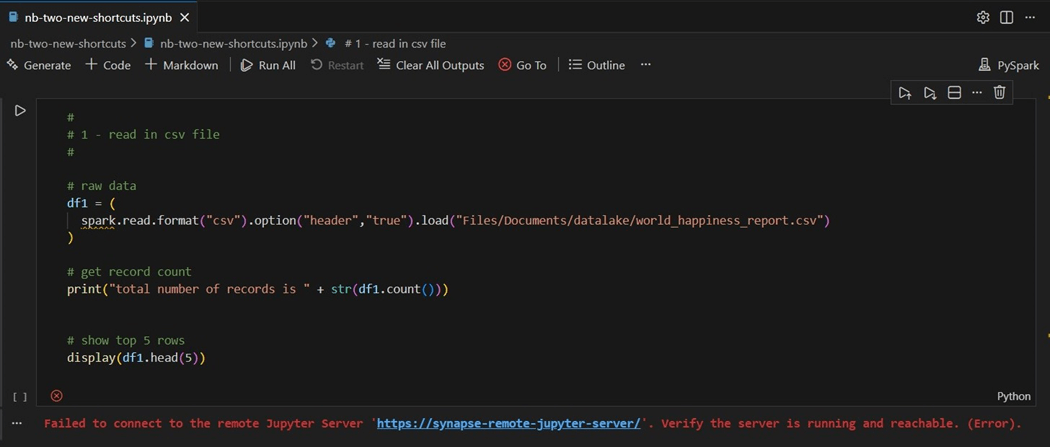Click nb-two-new-shortcuts.ipynb file breadcrumb
The image size is (1050, 447).
[226, 43]
